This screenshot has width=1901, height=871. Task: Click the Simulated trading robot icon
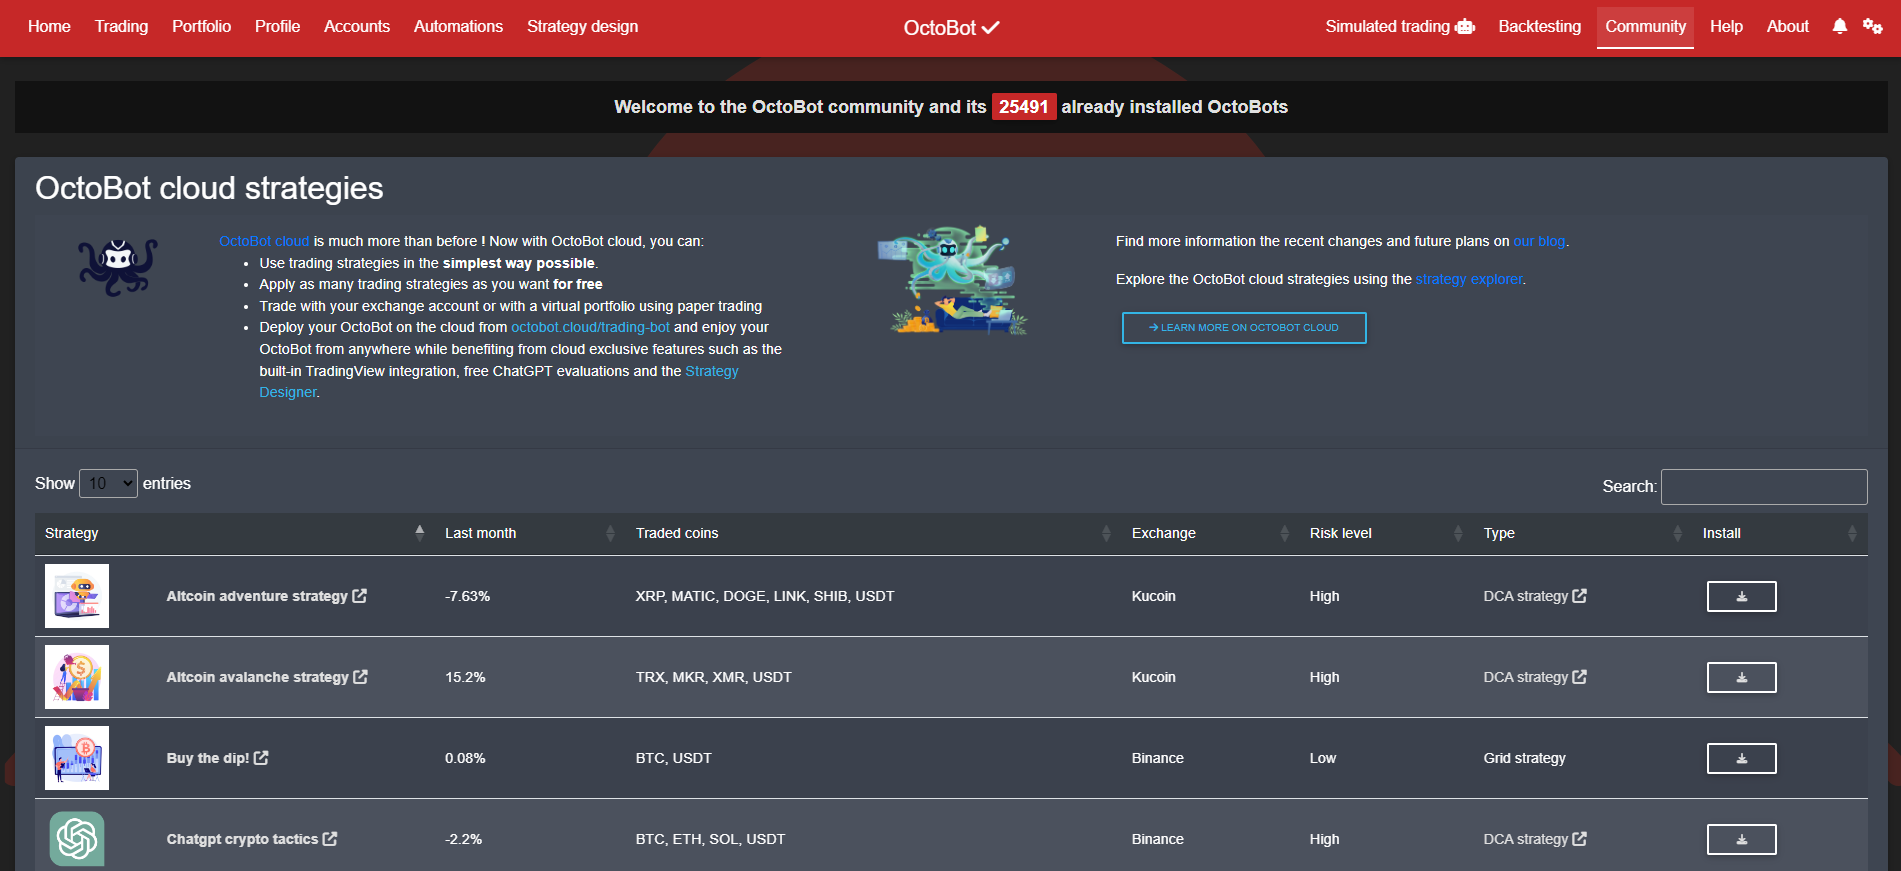pyautogui.click(x=1465, y=27)
